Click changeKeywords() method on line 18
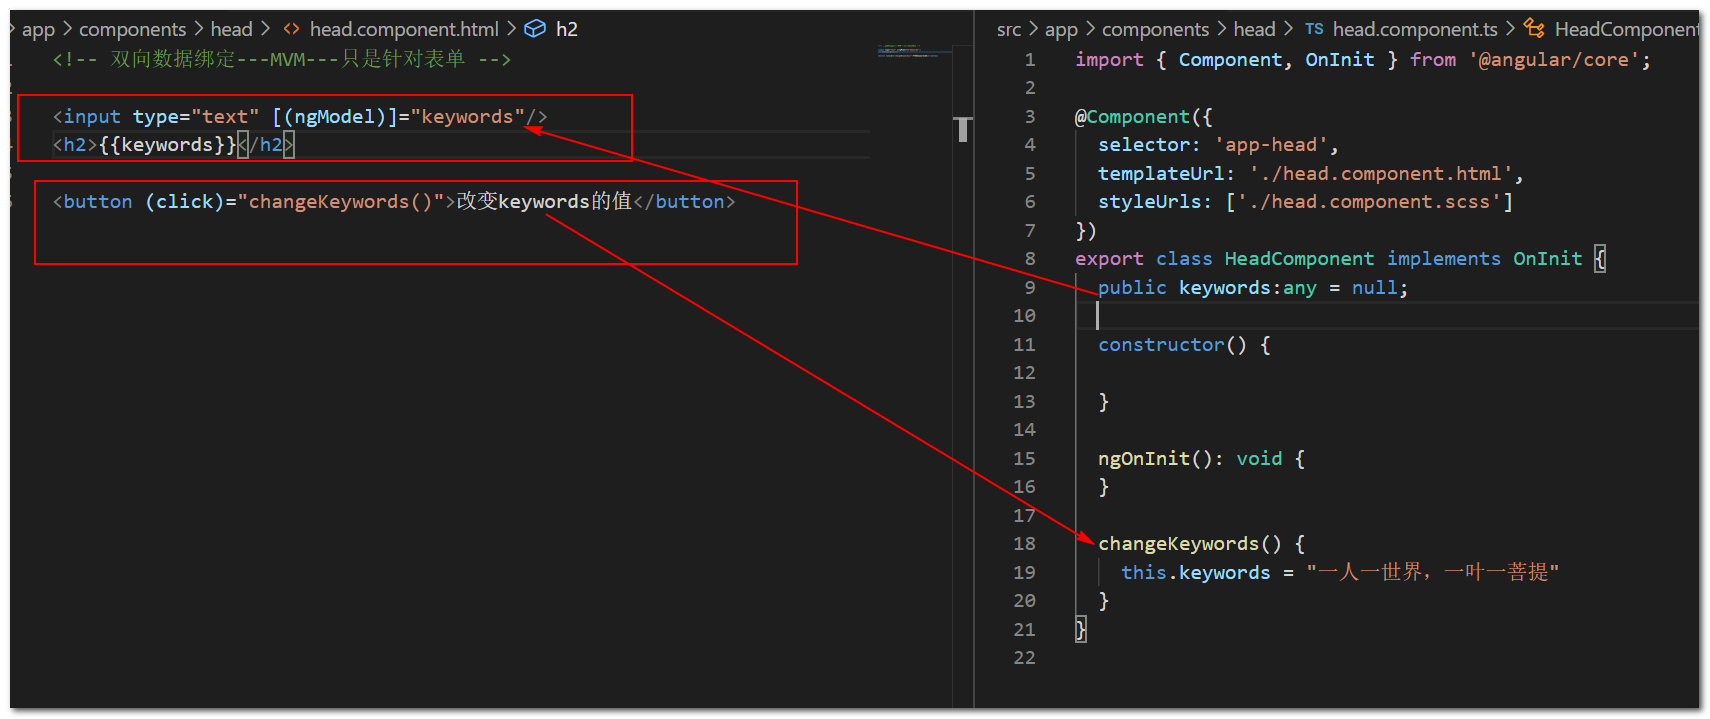This screenshot has width=1710, height=719. point(1190,544)
